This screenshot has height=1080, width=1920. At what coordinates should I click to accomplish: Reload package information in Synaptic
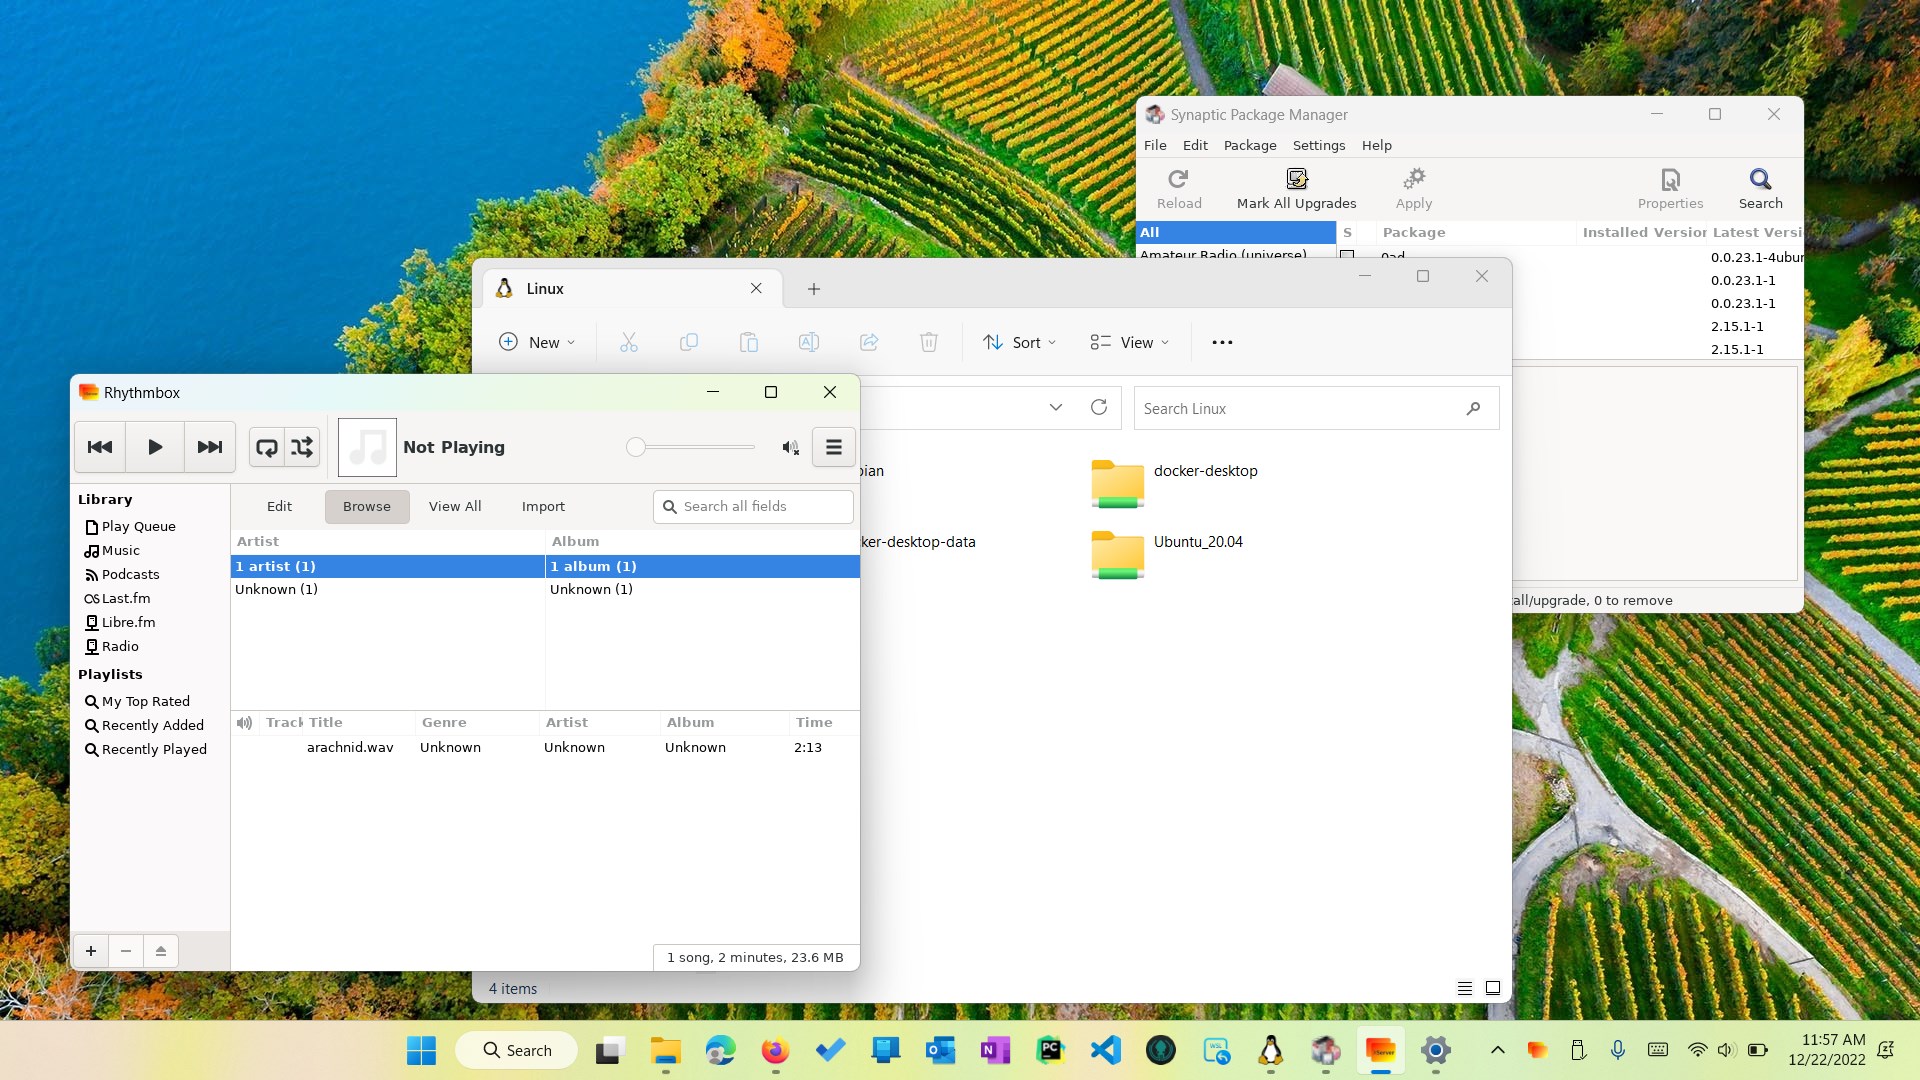click(x=1178, y=189)
